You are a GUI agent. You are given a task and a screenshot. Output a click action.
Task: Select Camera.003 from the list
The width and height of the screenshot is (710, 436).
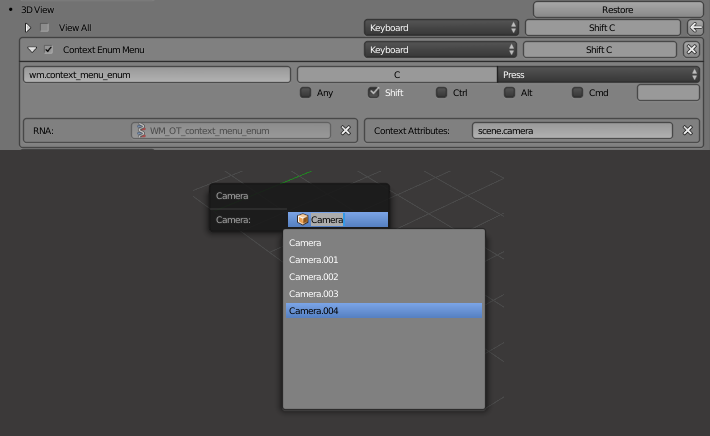pyautogui.click(x=384, y=294)
